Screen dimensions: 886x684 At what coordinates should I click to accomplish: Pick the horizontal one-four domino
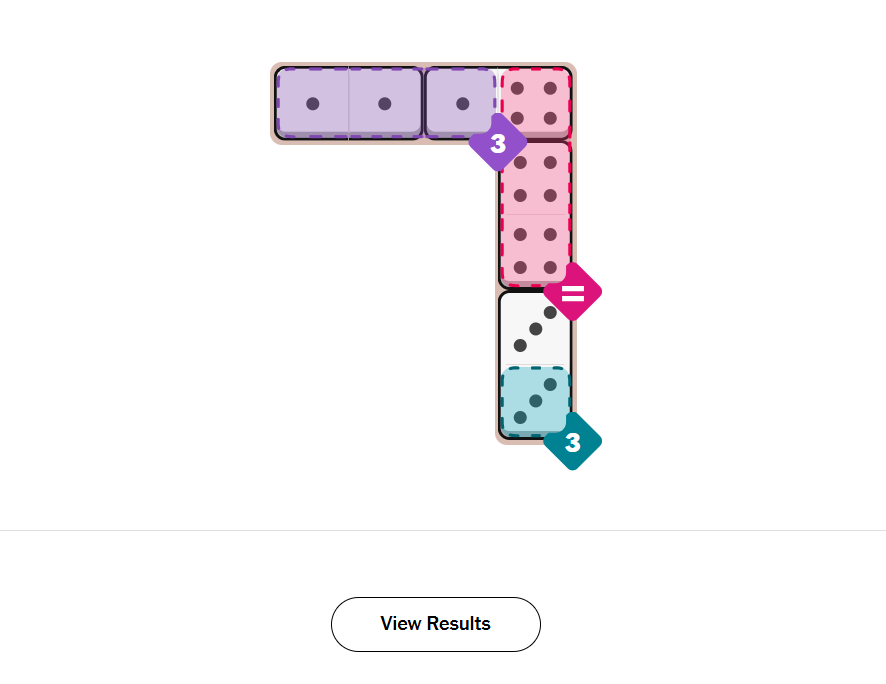498,103
